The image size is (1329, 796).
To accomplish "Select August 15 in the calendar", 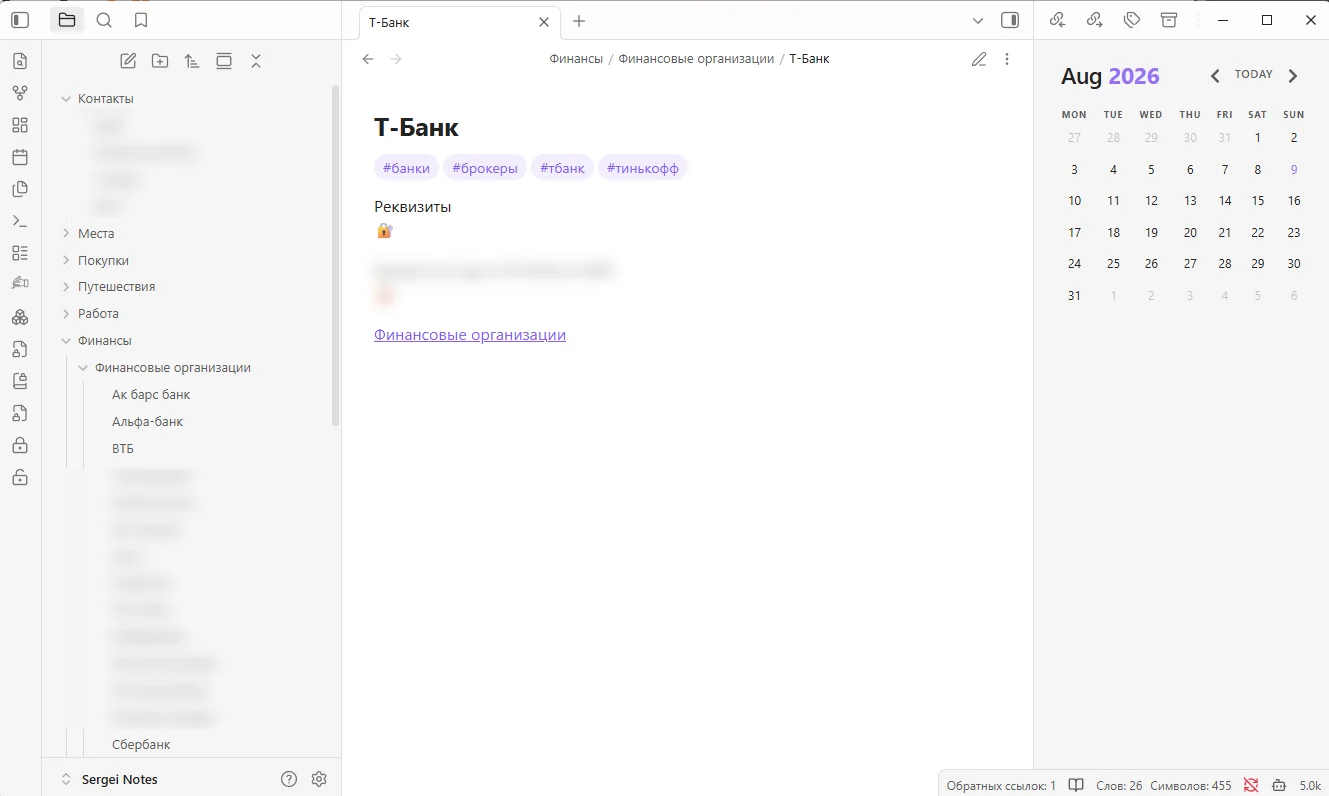I will 1258,201.
